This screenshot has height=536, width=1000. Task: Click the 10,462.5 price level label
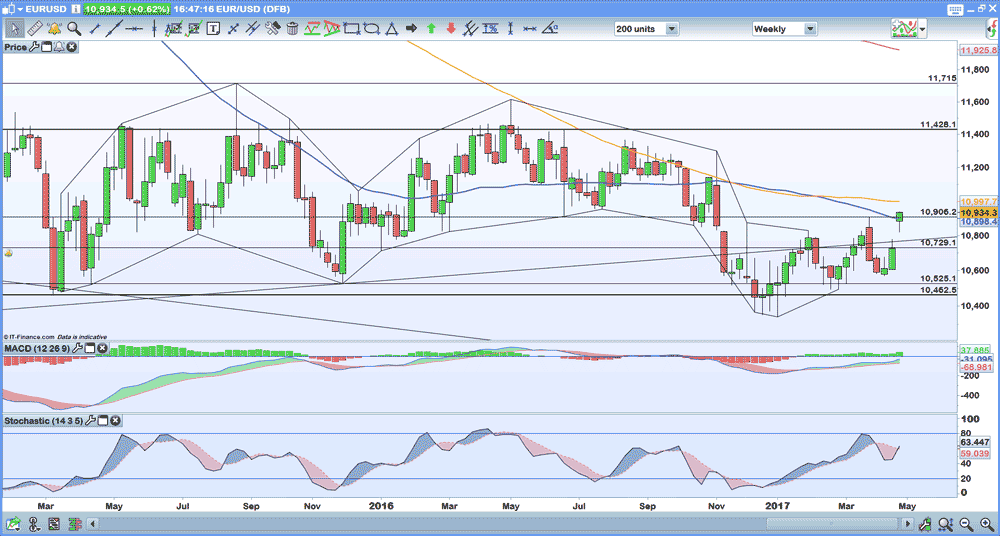938,289
